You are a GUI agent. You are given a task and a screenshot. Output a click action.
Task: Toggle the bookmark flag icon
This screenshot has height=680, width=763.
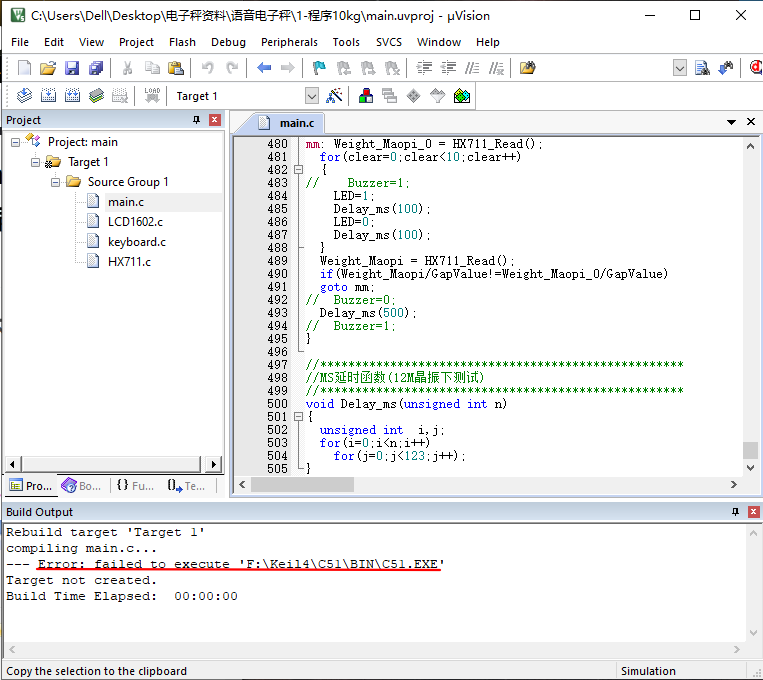(319, 68)
